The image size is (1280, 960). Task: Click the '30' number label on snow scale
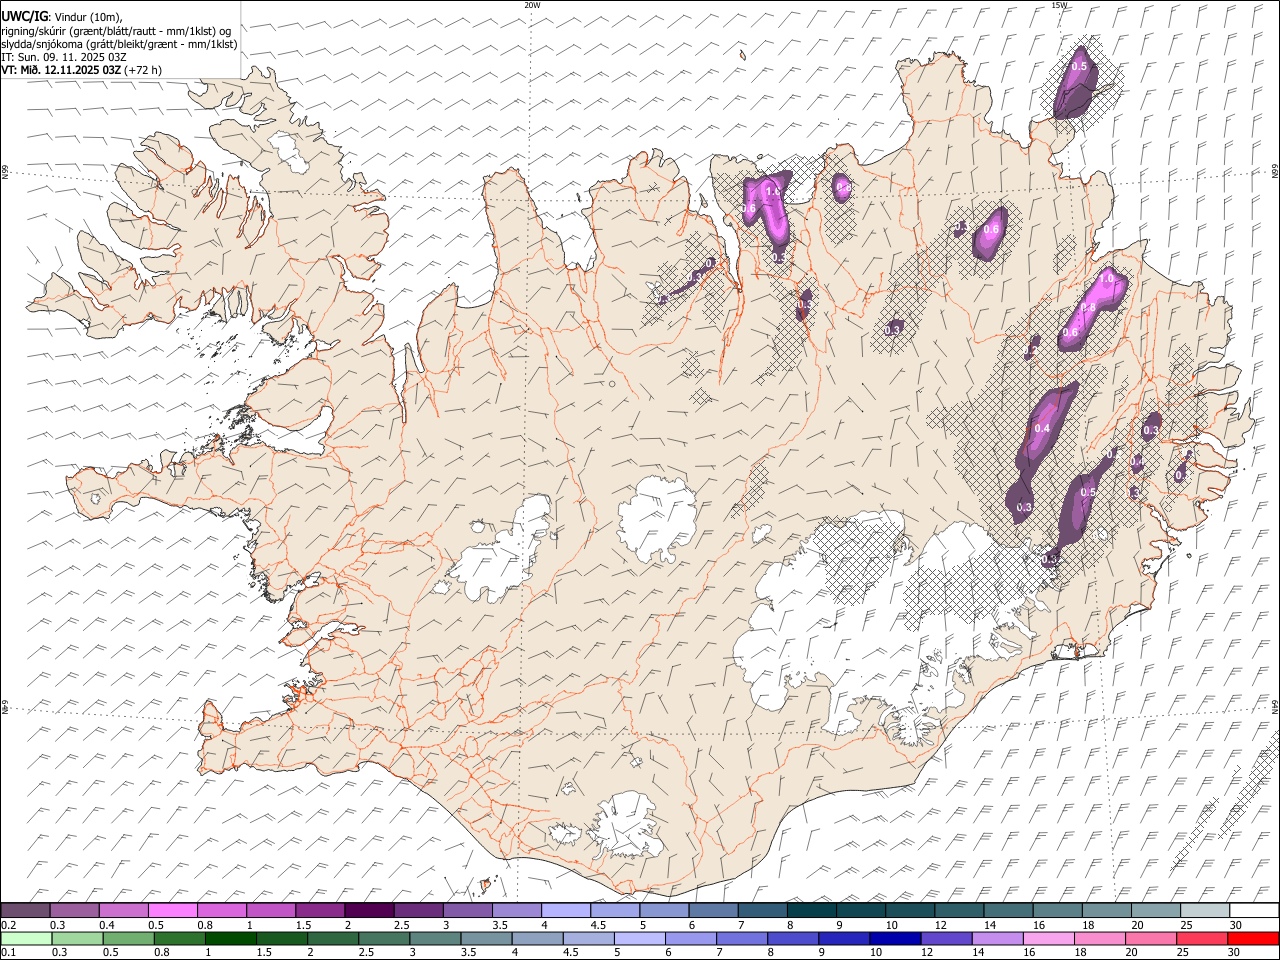point(1236,925)
